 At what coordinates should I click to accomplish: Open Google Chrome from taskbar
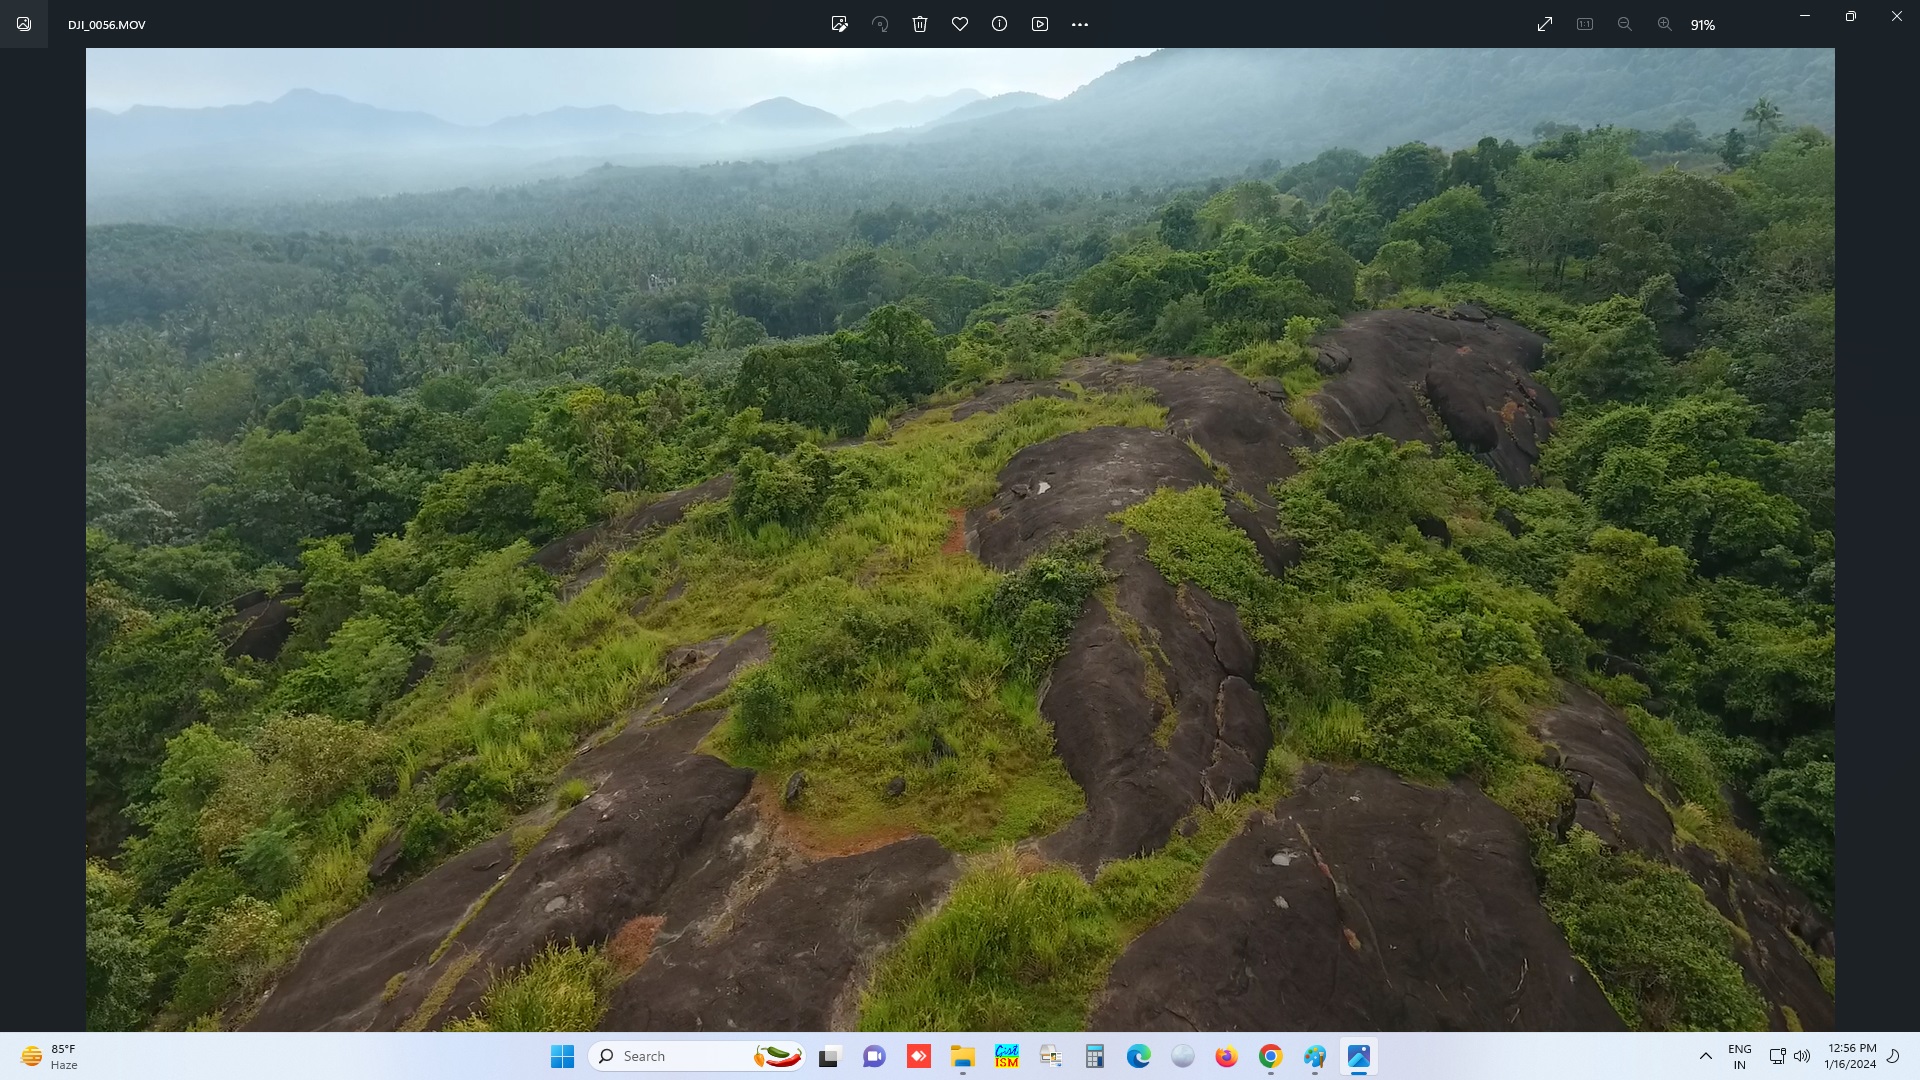(x=1271, y=1056)
